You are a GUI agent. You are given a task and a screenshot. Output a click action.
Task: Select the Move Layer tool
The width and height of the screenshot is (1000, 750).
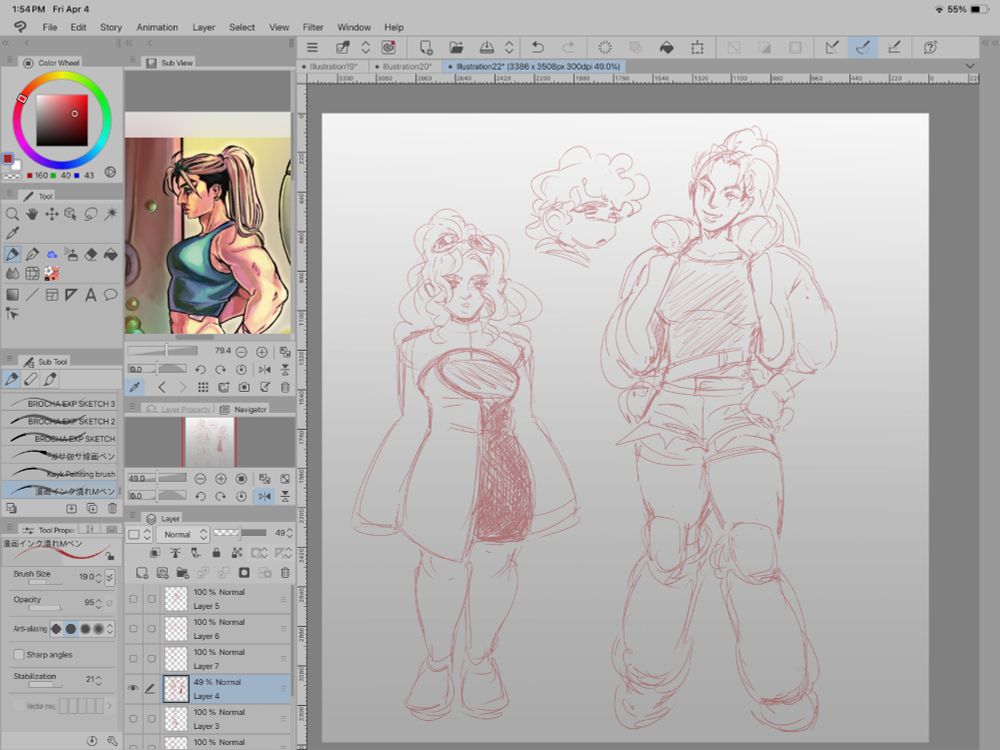52,214
